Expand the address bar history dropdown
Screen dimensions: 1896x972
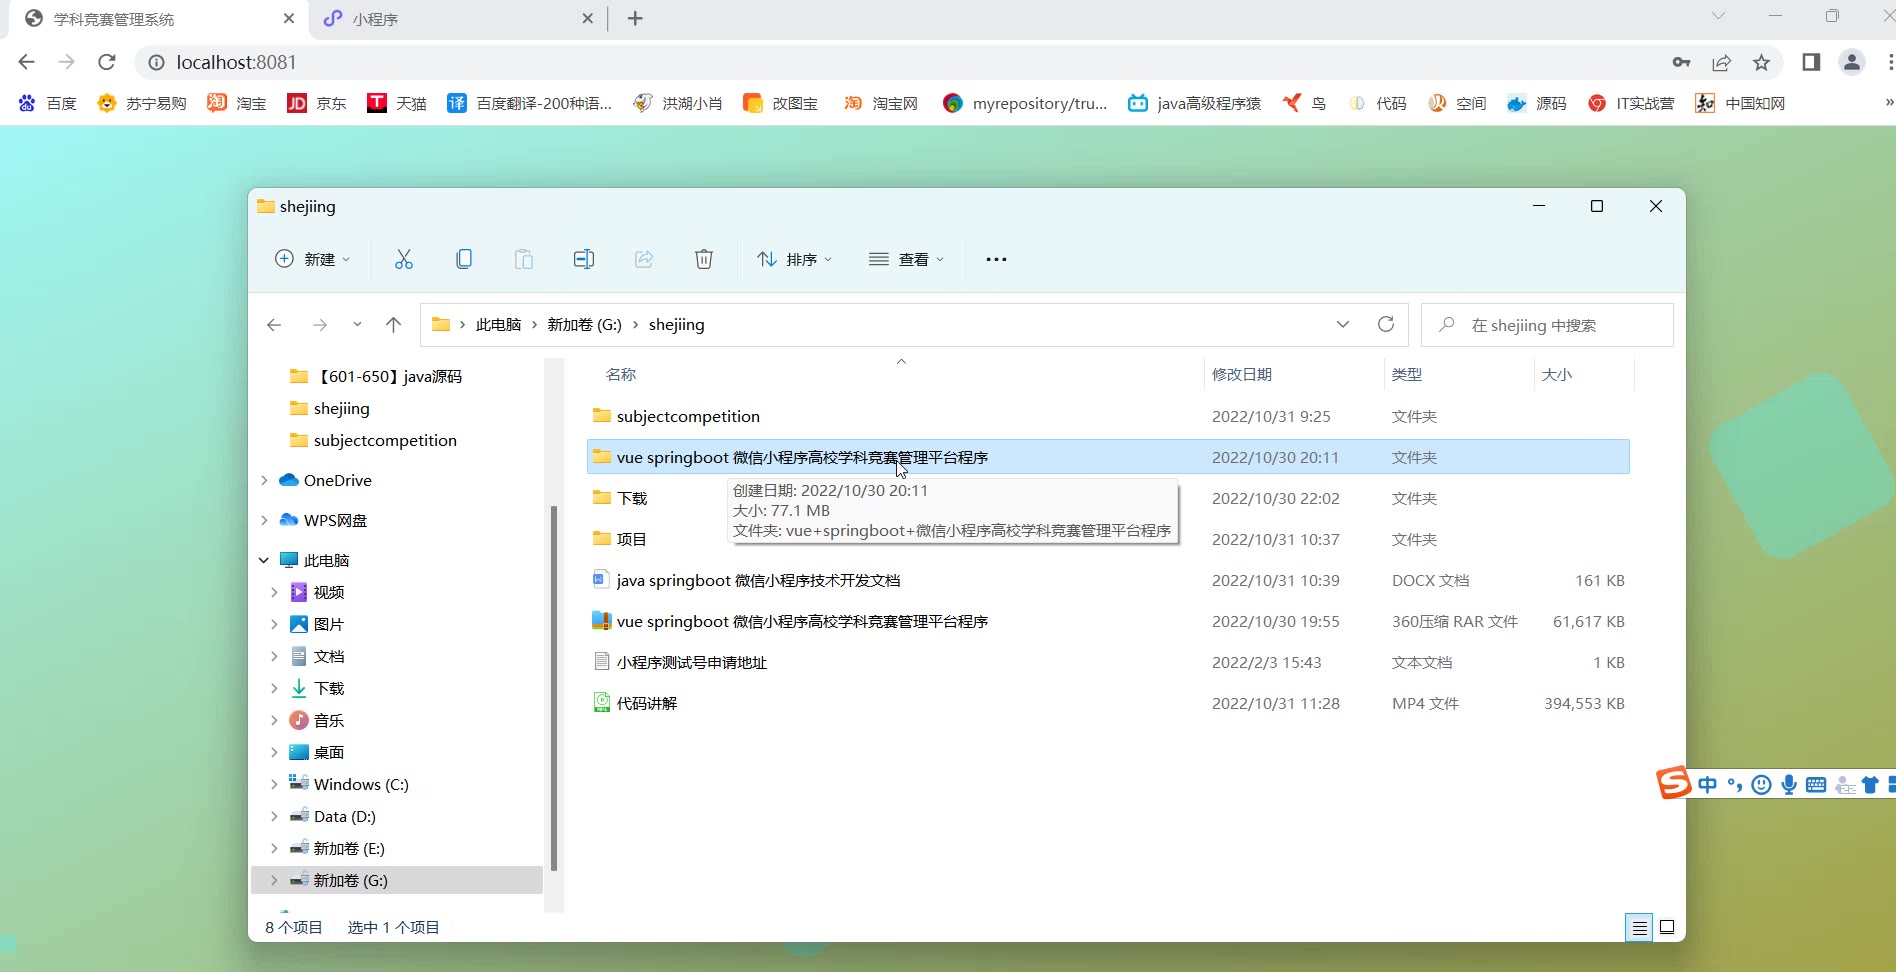click(x=1343, y=324)
